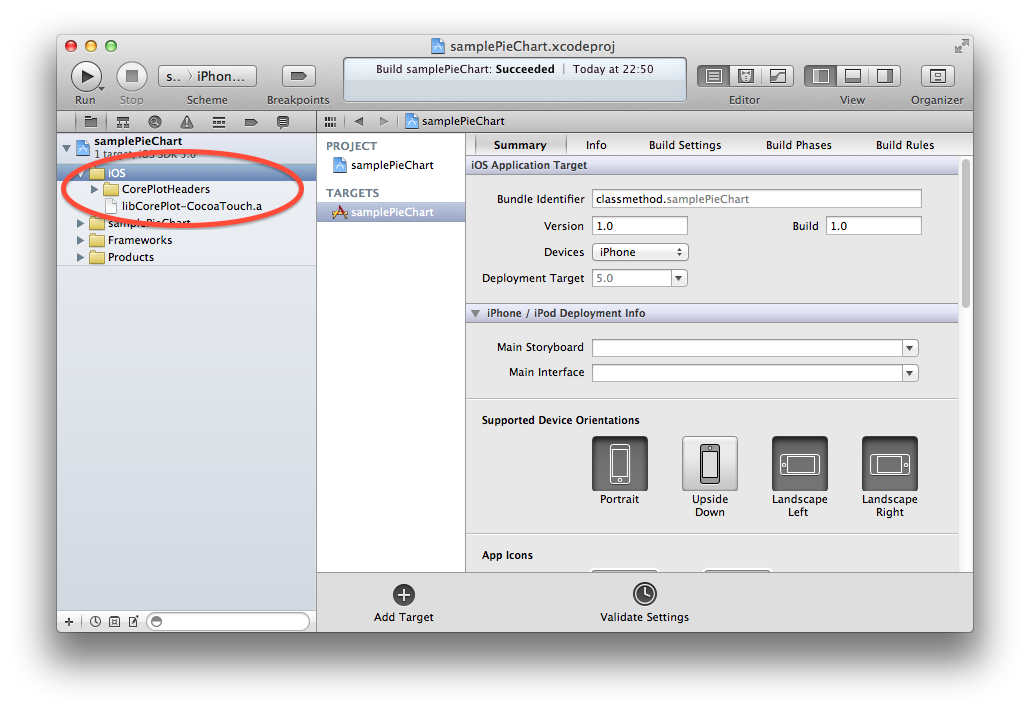Switch to the Version editor
The image size is (1030, 711).
pos(776,76)
